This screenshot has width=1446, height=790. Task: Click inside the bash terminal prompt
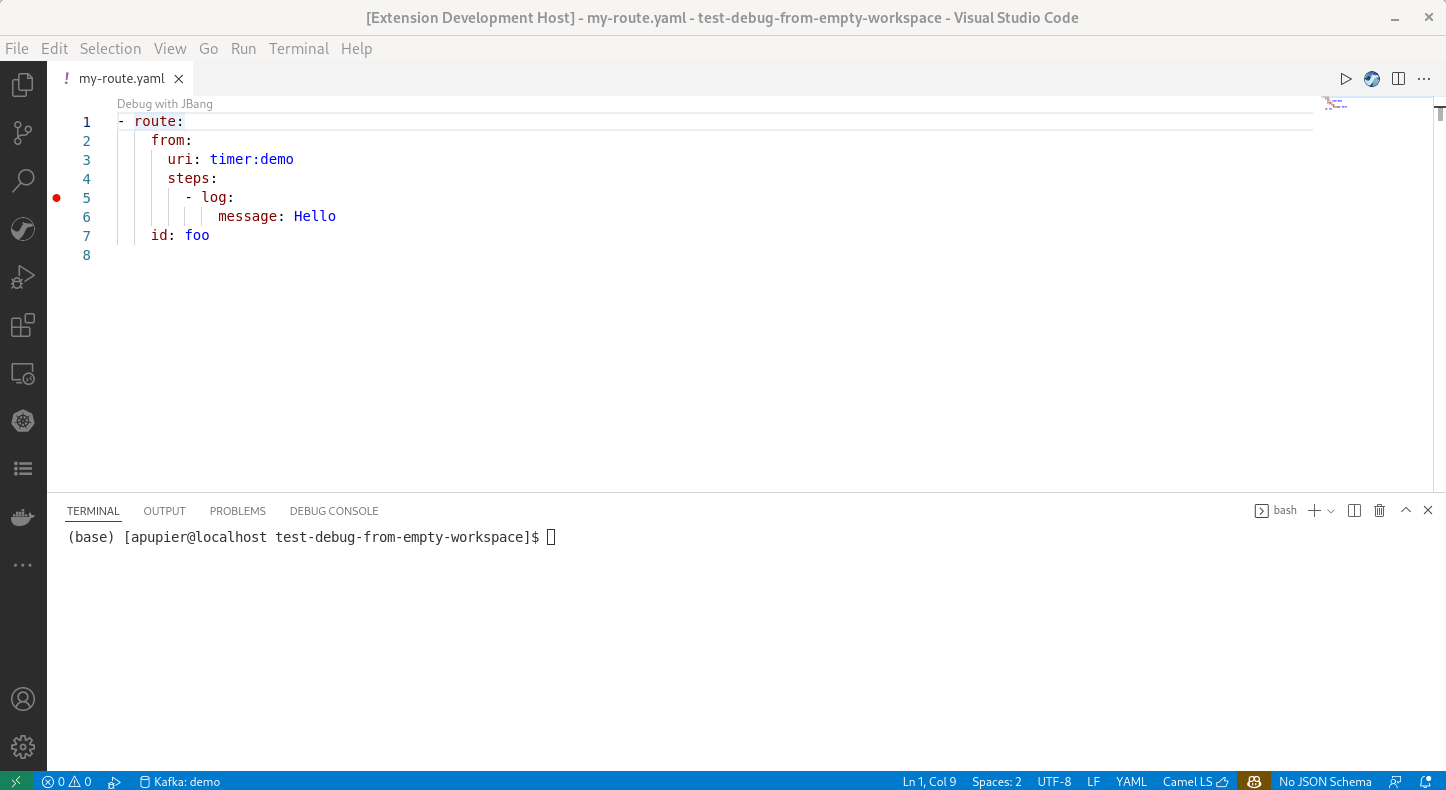click(550, 537)
